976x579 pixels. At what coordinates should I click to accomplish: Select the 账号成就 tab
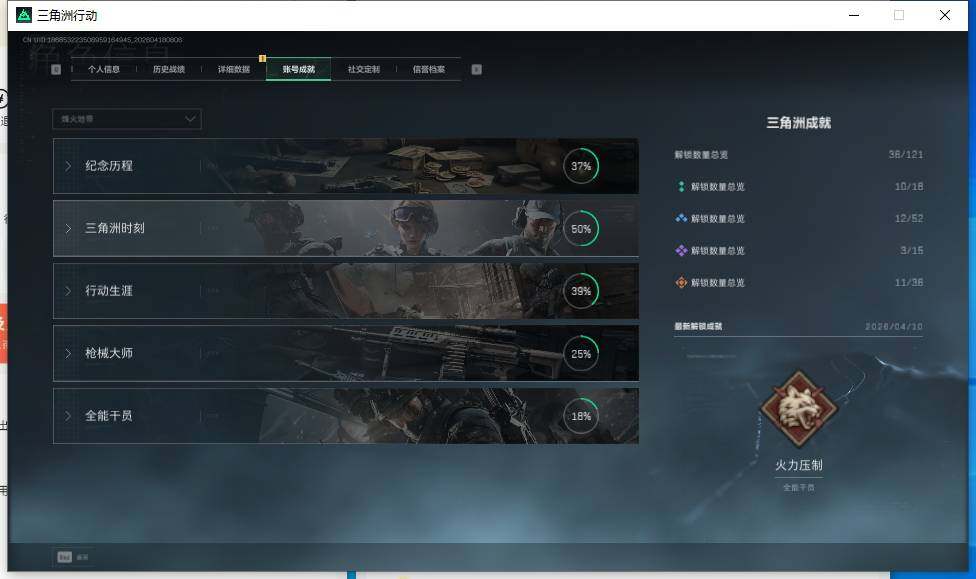[x=299, y=69]
